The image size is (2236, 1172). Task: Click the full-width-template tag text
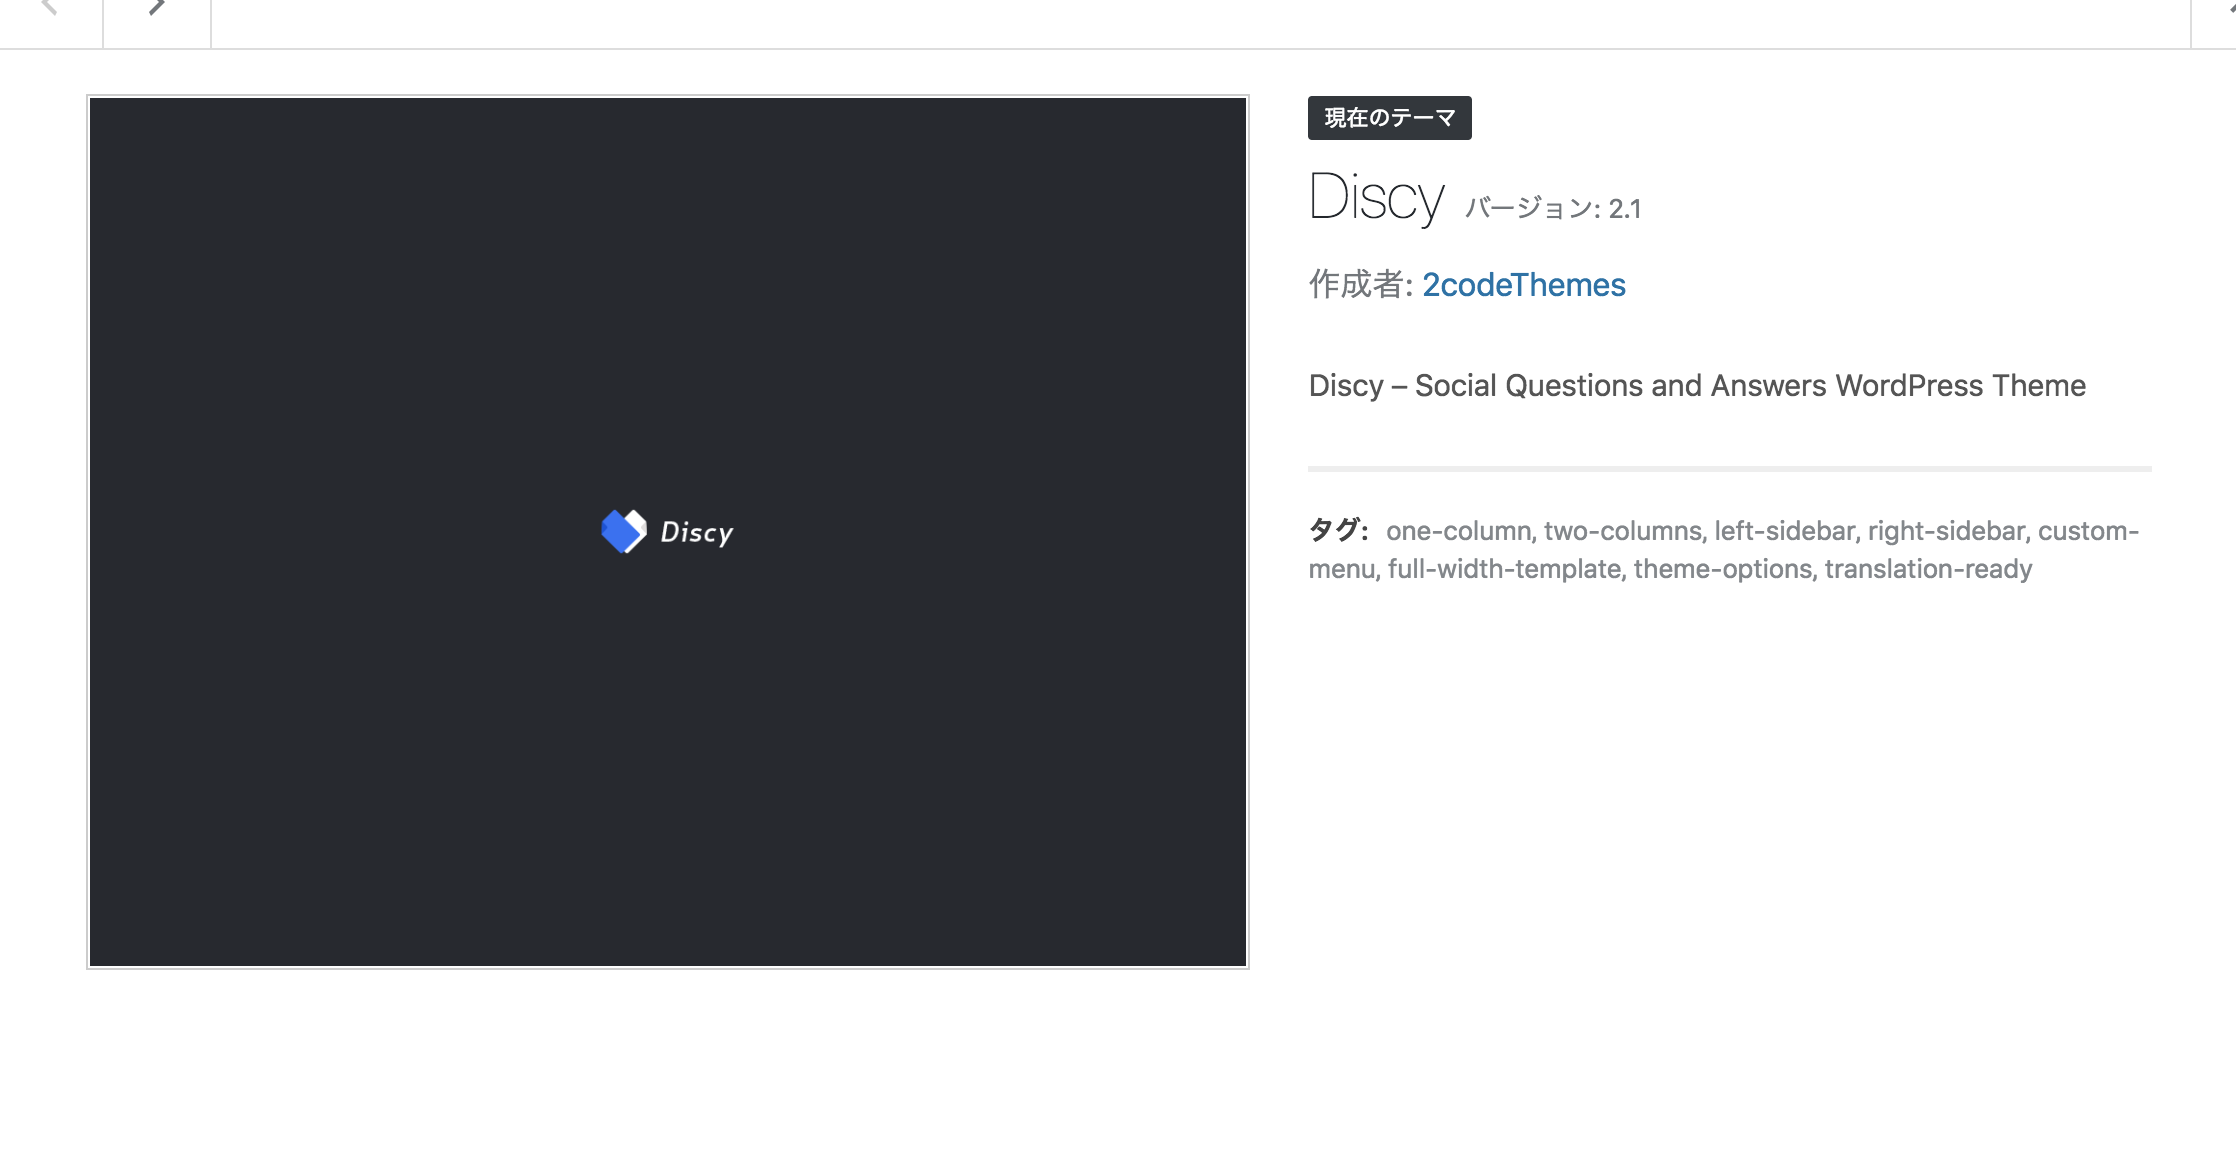tap(1504, 569)
